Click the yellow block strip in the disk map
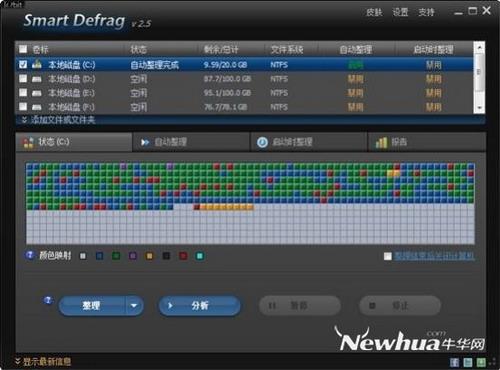 227,207
